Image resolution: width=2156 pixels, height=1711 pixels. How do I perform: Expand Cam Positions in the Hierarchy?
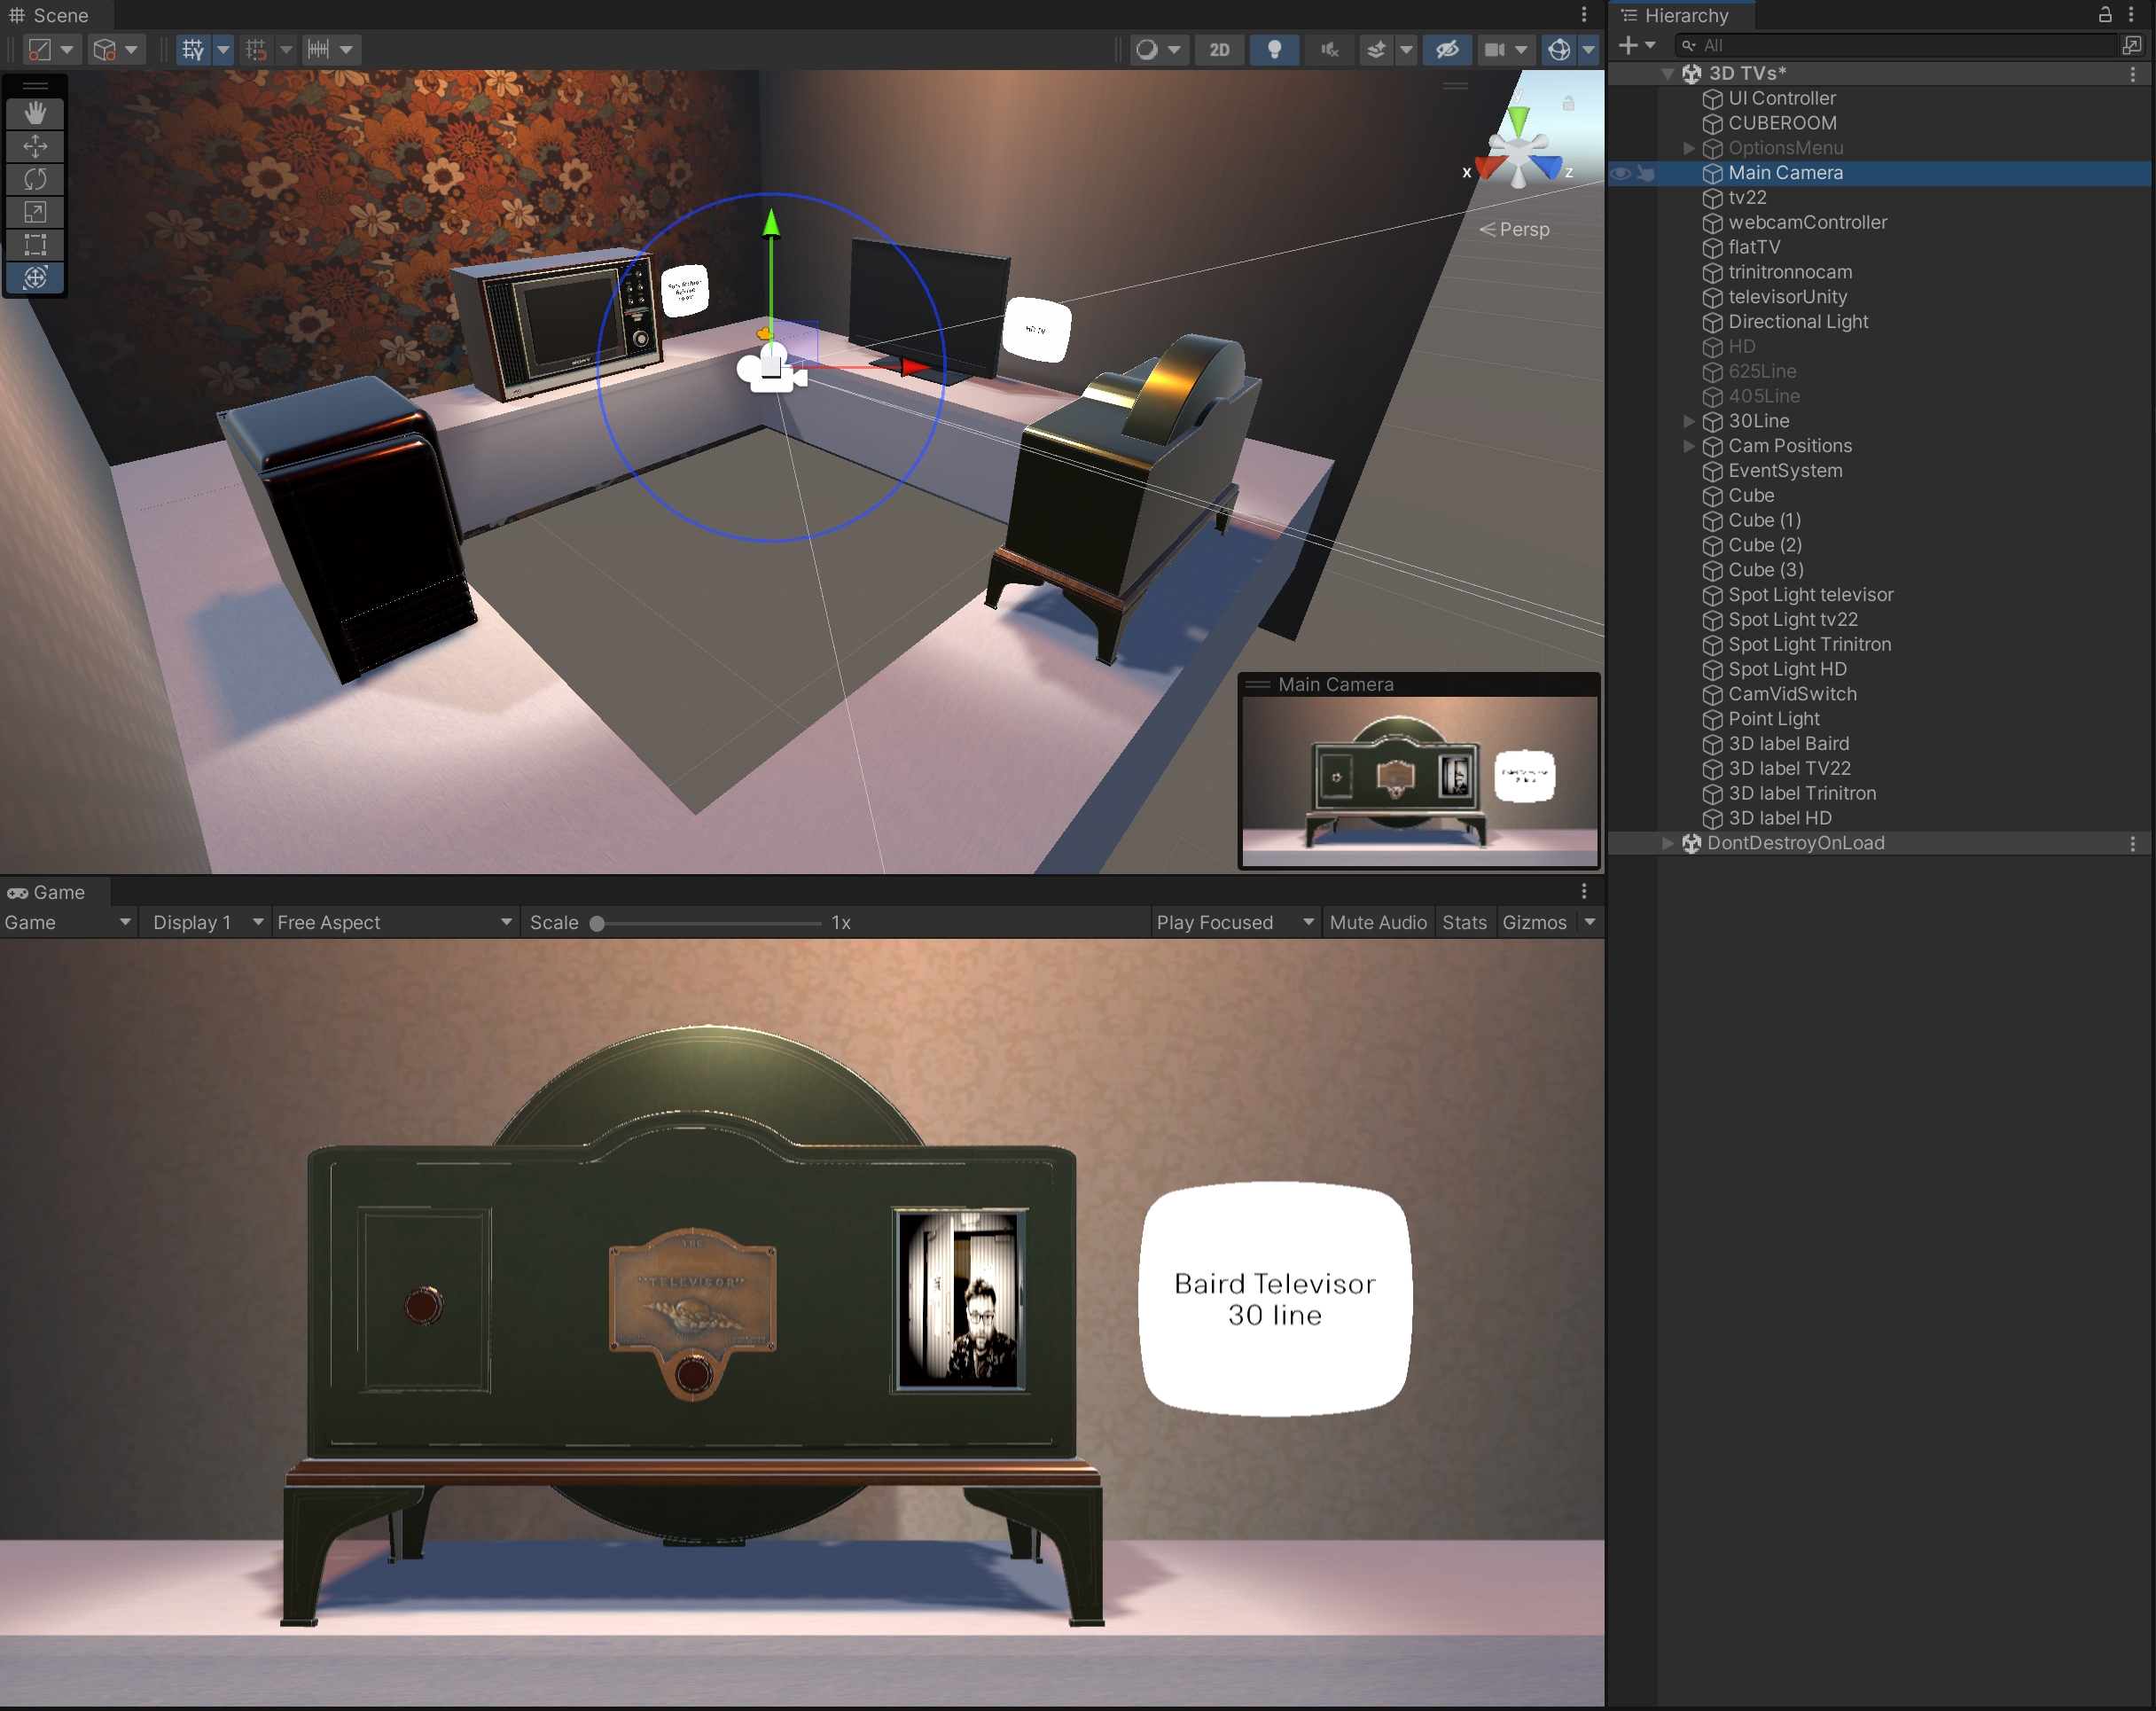1688,446
